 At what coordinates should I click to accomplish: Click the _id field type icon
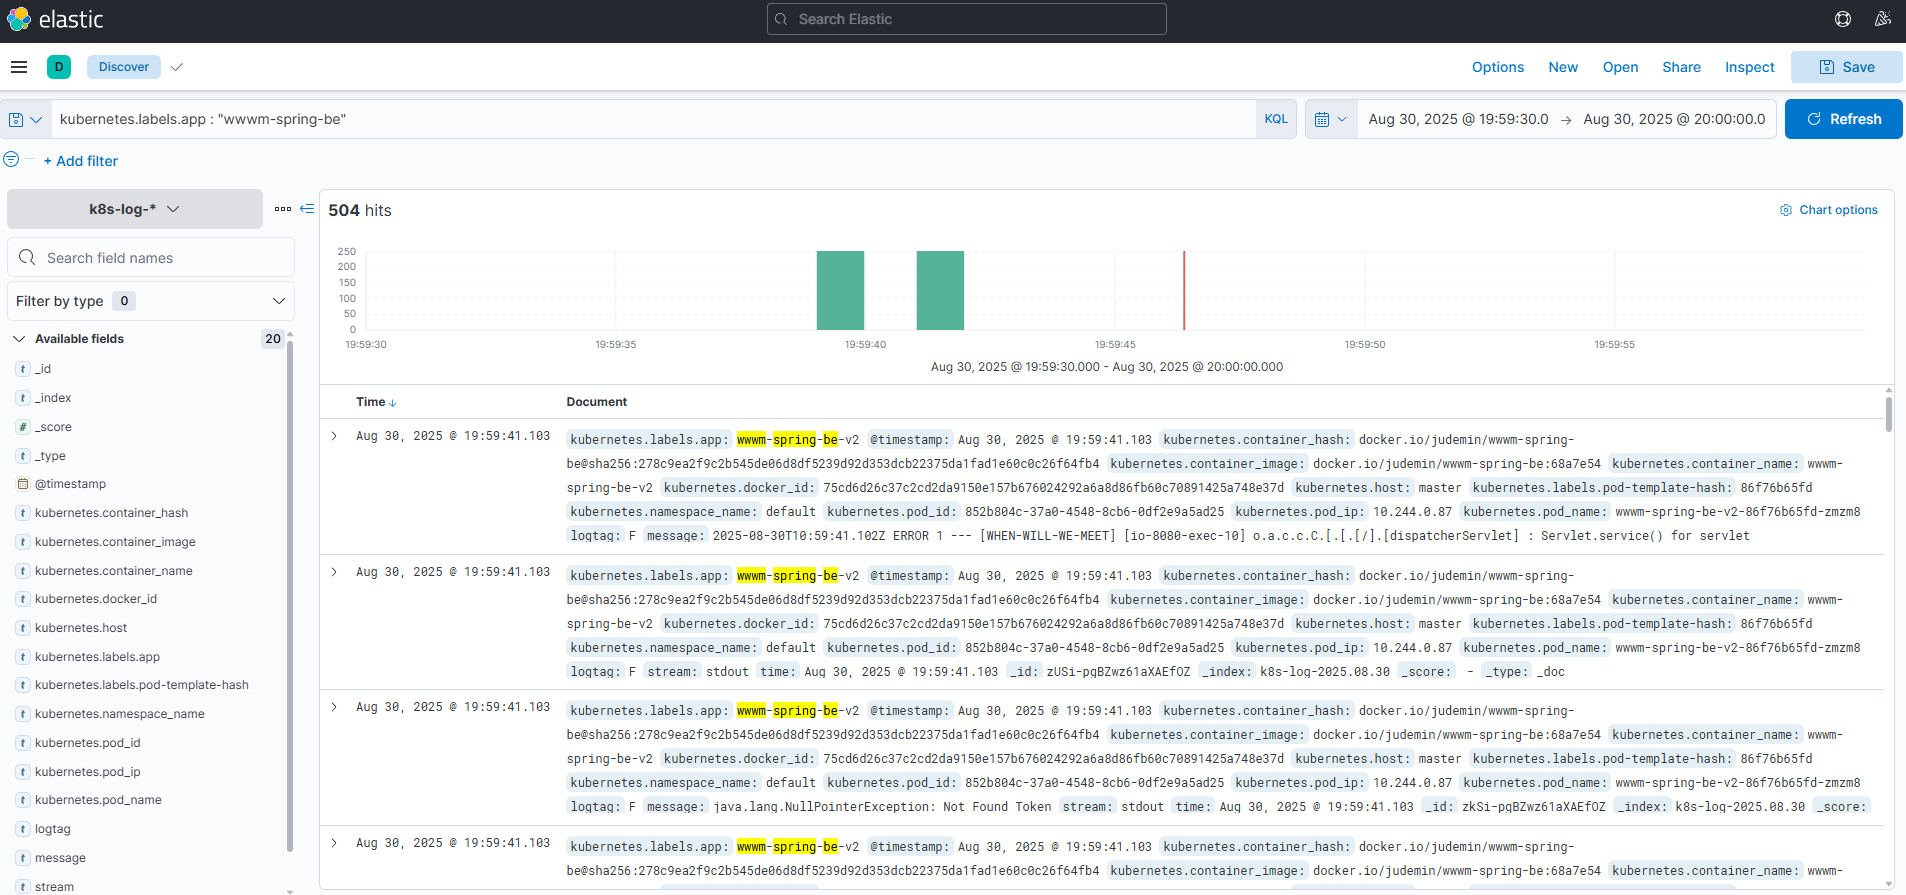[23, 369]
